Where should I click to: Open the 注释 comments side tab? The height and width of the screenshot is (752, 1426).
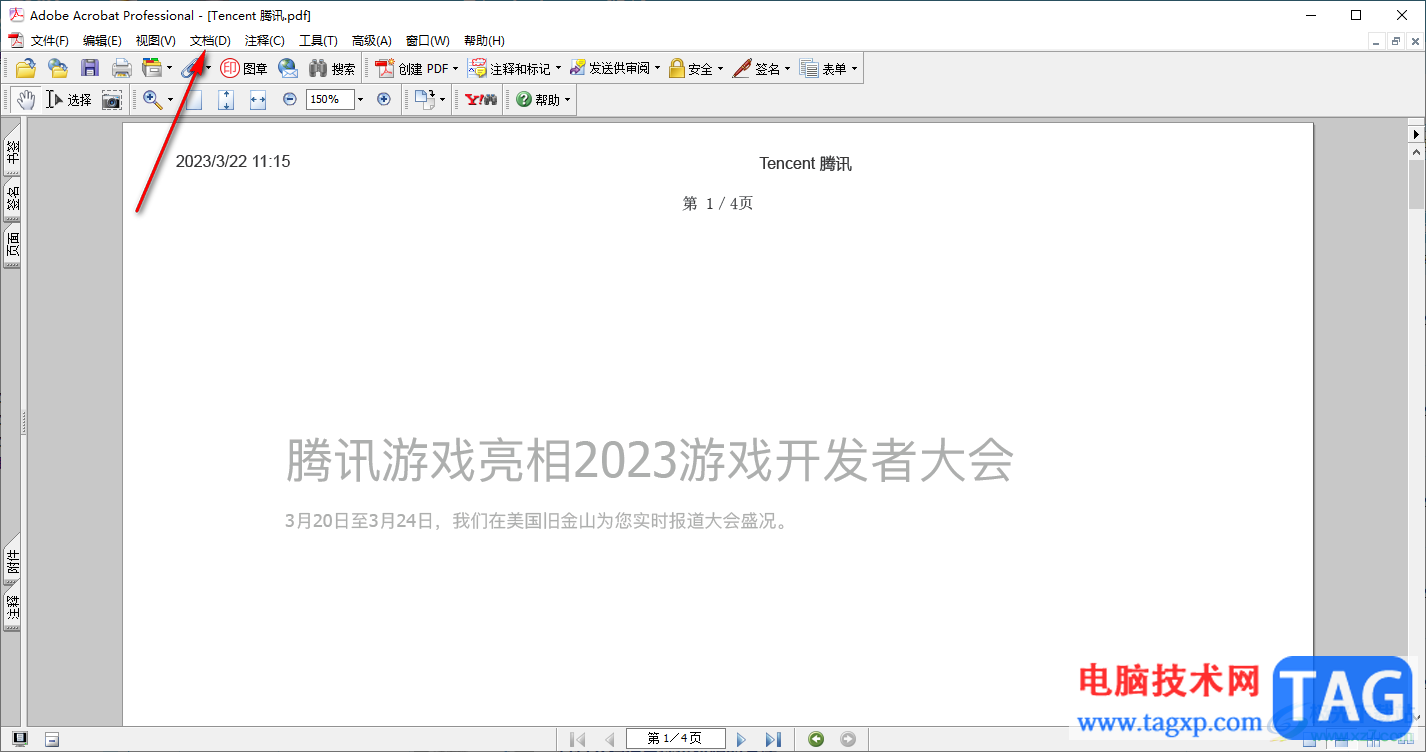point(12,609)
